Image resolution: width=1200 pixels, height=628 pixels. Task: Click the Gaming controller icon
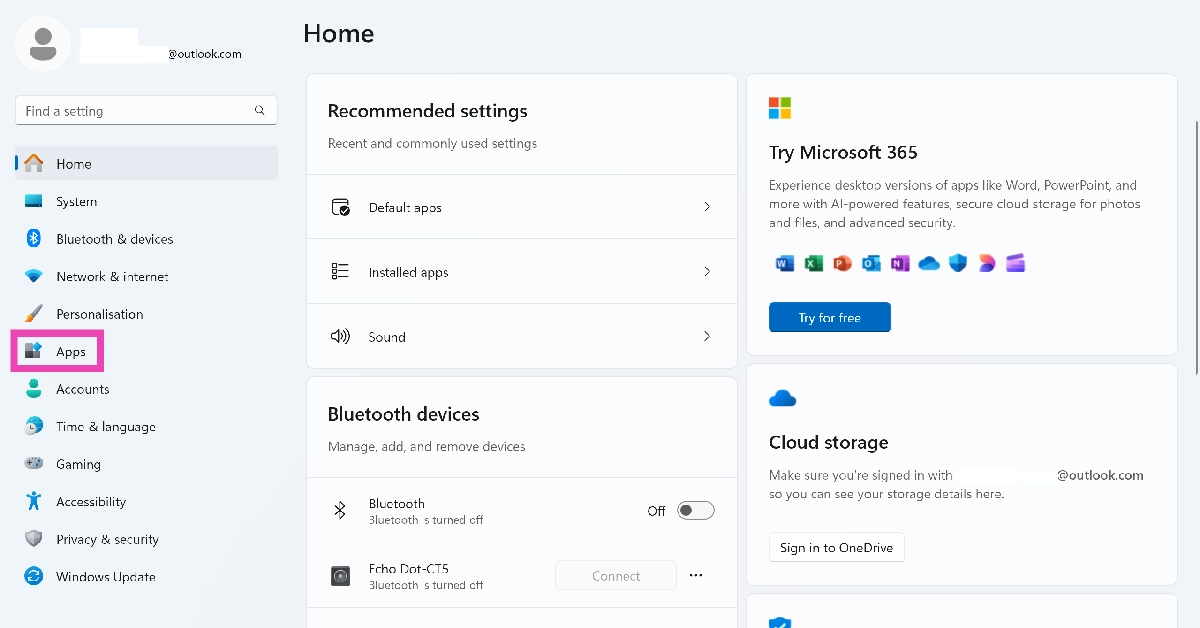click(x=32, y=464)
